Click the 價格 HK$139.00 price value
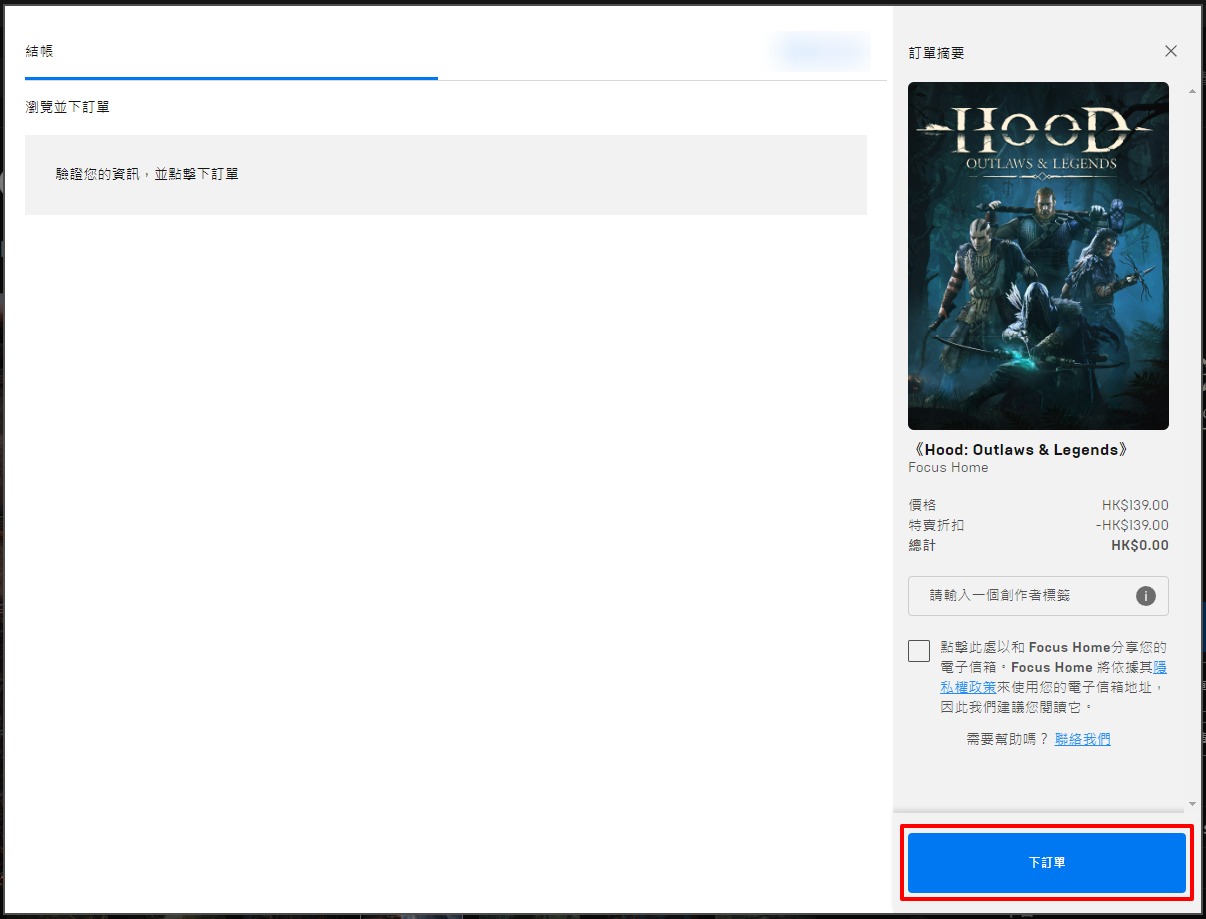The image size is (1206, 919). pos(1135,505)
